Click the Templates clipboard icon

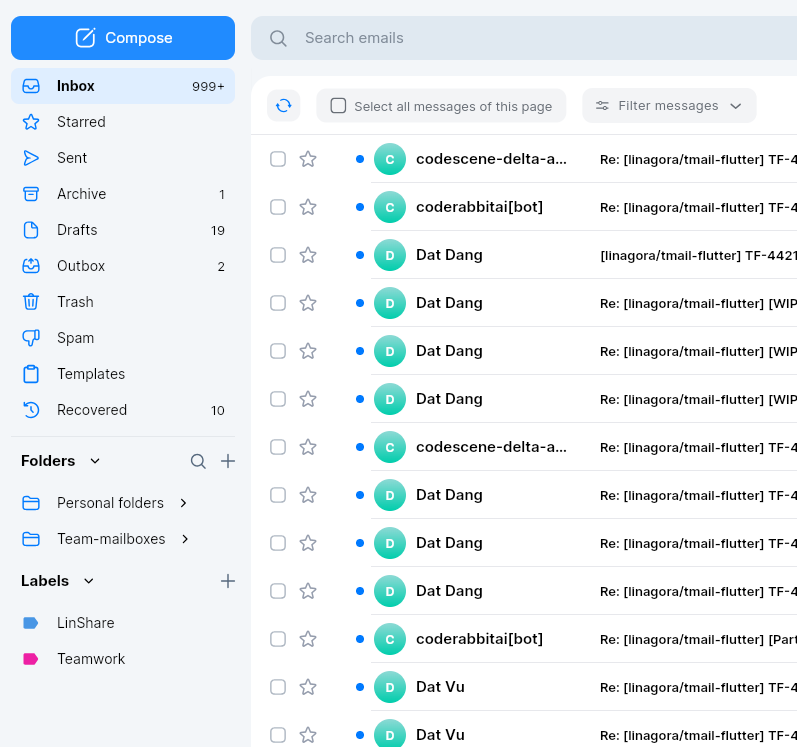[x=31, y=374]
